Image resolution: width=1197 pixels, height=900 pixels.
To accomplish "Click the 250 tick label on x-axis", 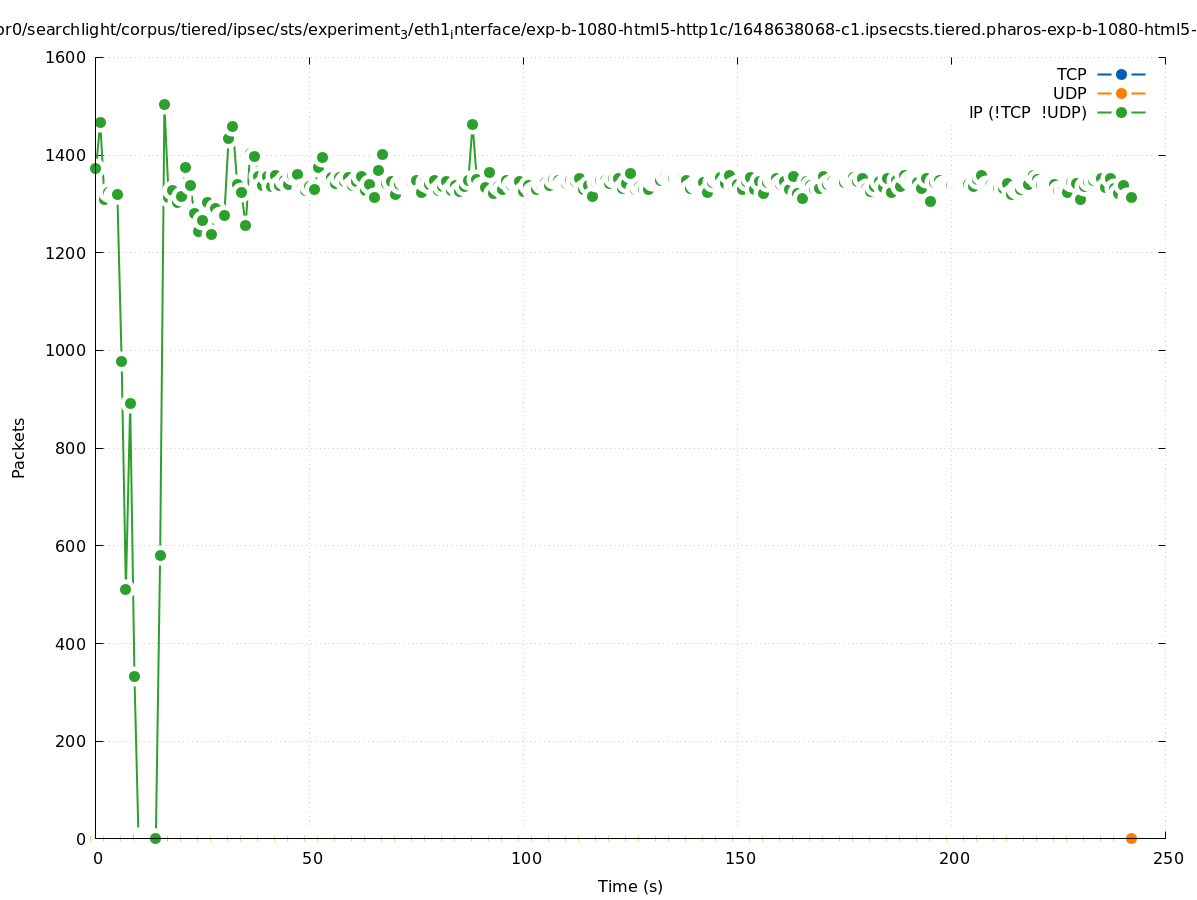I will [1168, 858].
